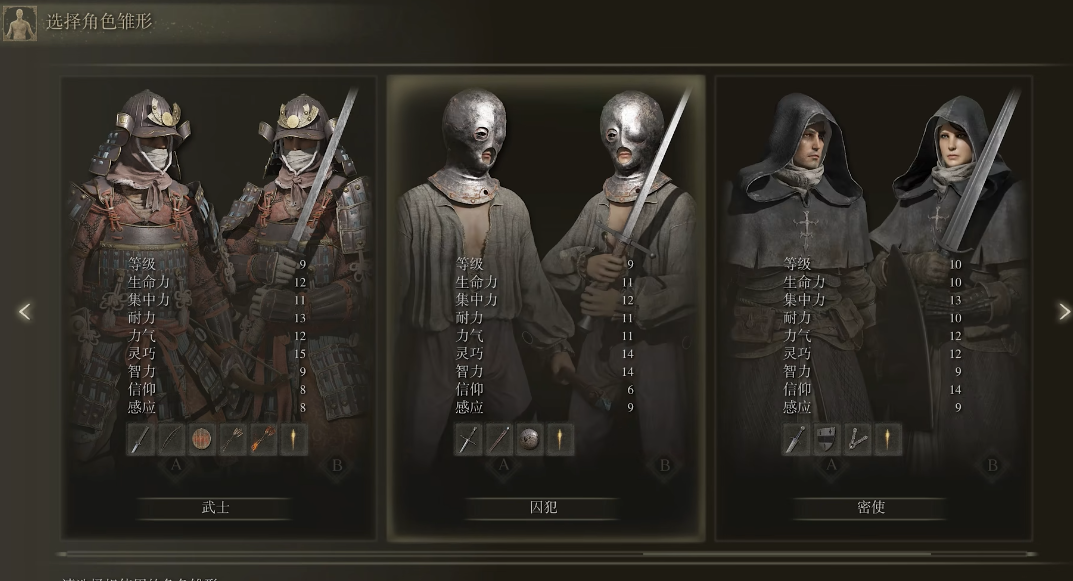Click the body silhouette icon beside 选择角色雏形
The image size is (1073, 581).
[20, 23]
